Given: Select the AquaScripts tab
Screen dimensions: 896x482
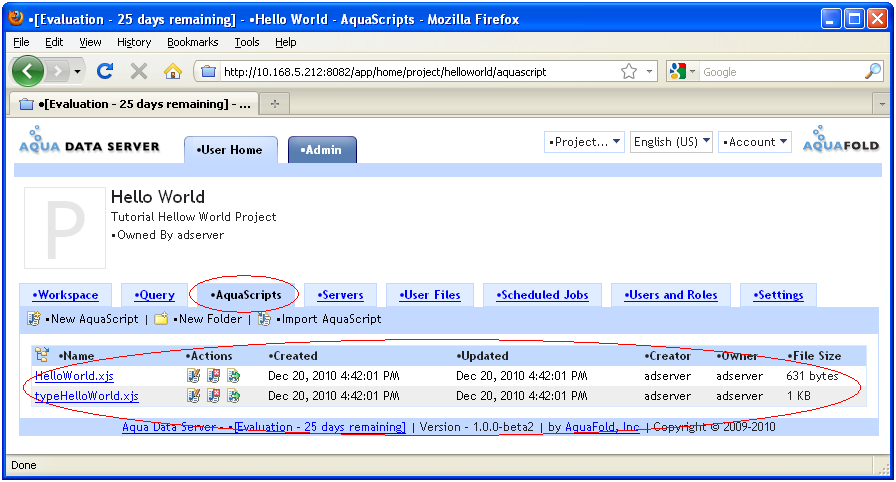Looking at the screenshot, I should pos(246,295).
